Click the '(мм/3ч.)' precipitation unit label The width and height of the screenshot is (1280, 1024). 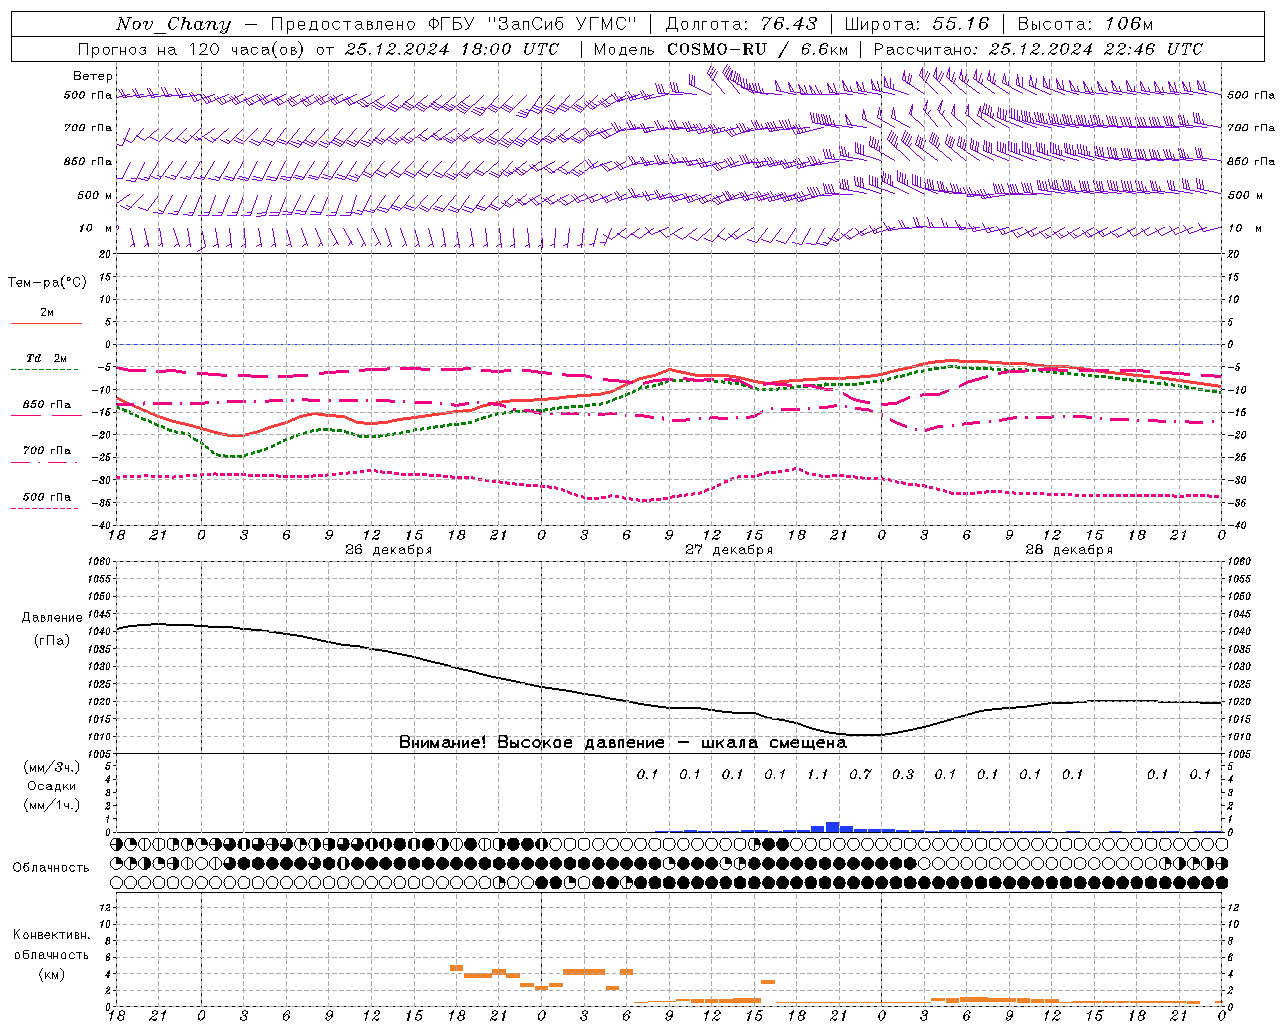(52, 767)
